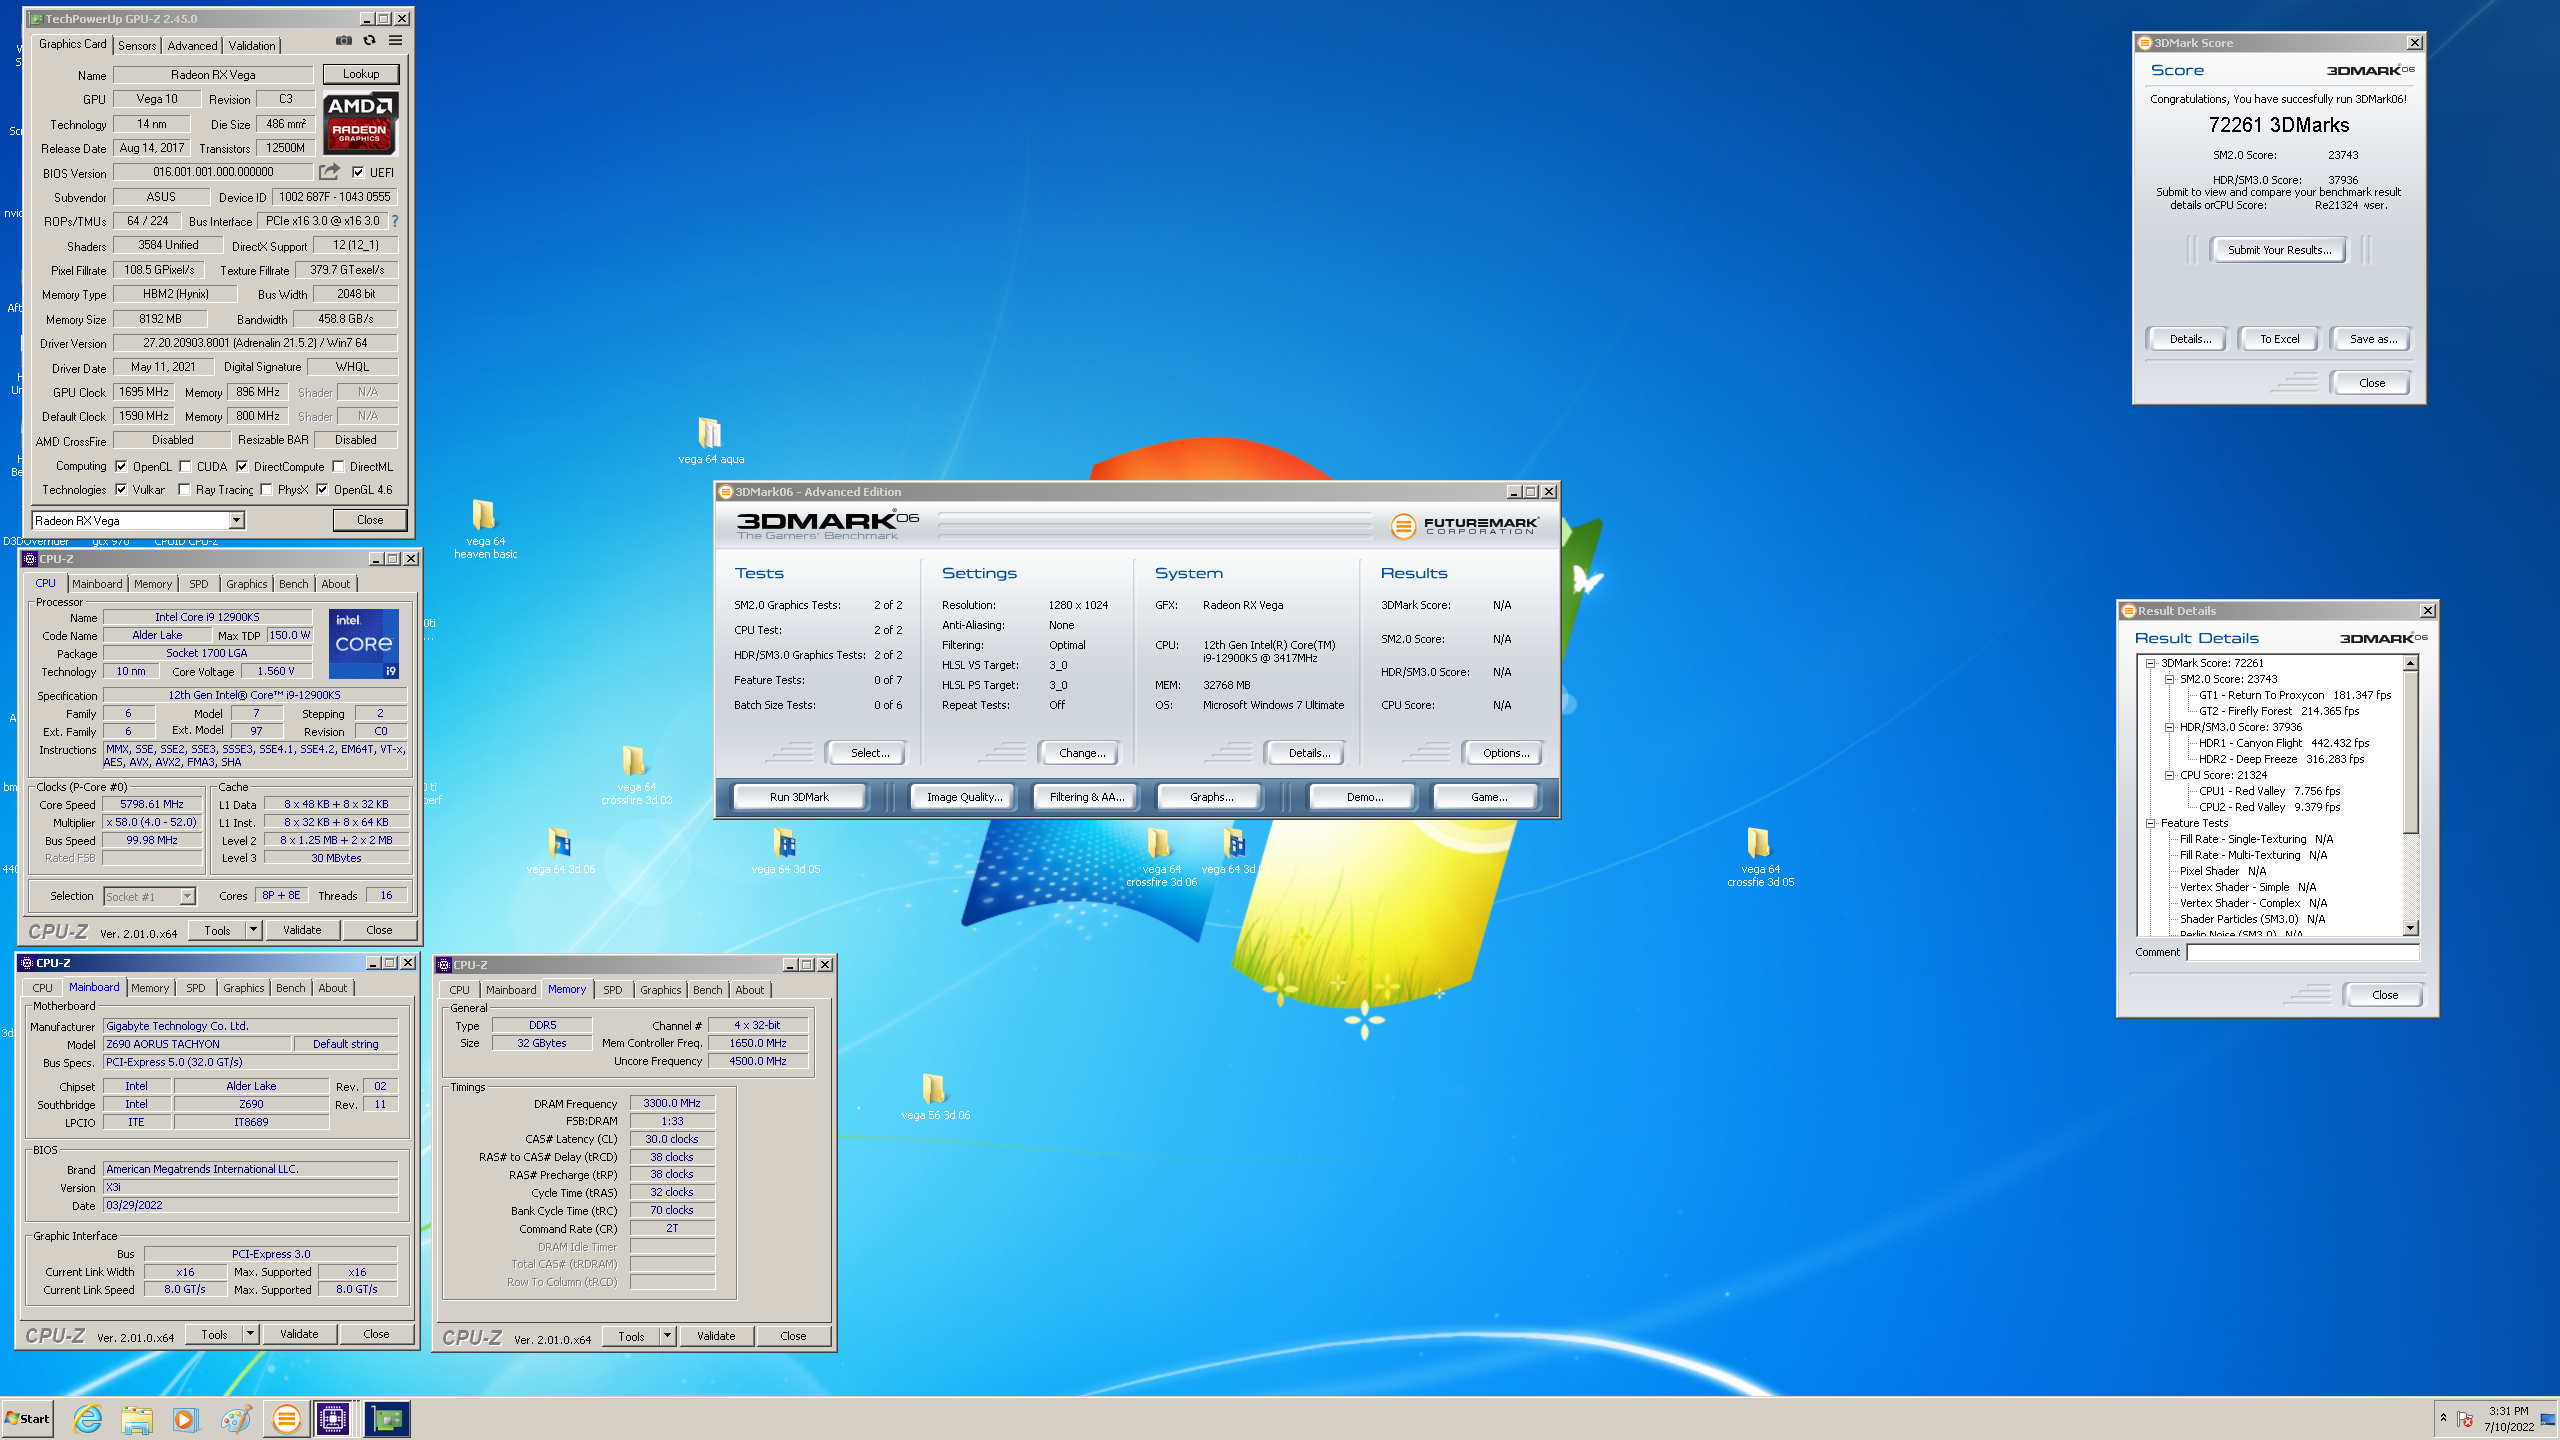This screenshot has height=1440, width=2560.
Task: Toggle the Vulkan checkbox
Action: [x=121, y=490]
